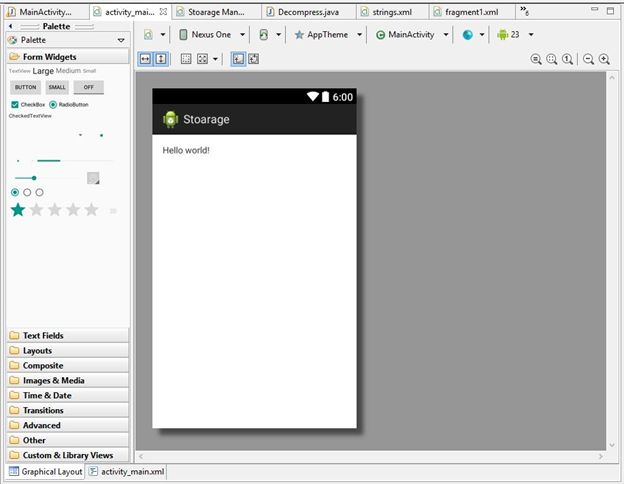Screen dimensions: 624x484
Task: Switch to the fragment1.xml tab
Action: [472, 12]
